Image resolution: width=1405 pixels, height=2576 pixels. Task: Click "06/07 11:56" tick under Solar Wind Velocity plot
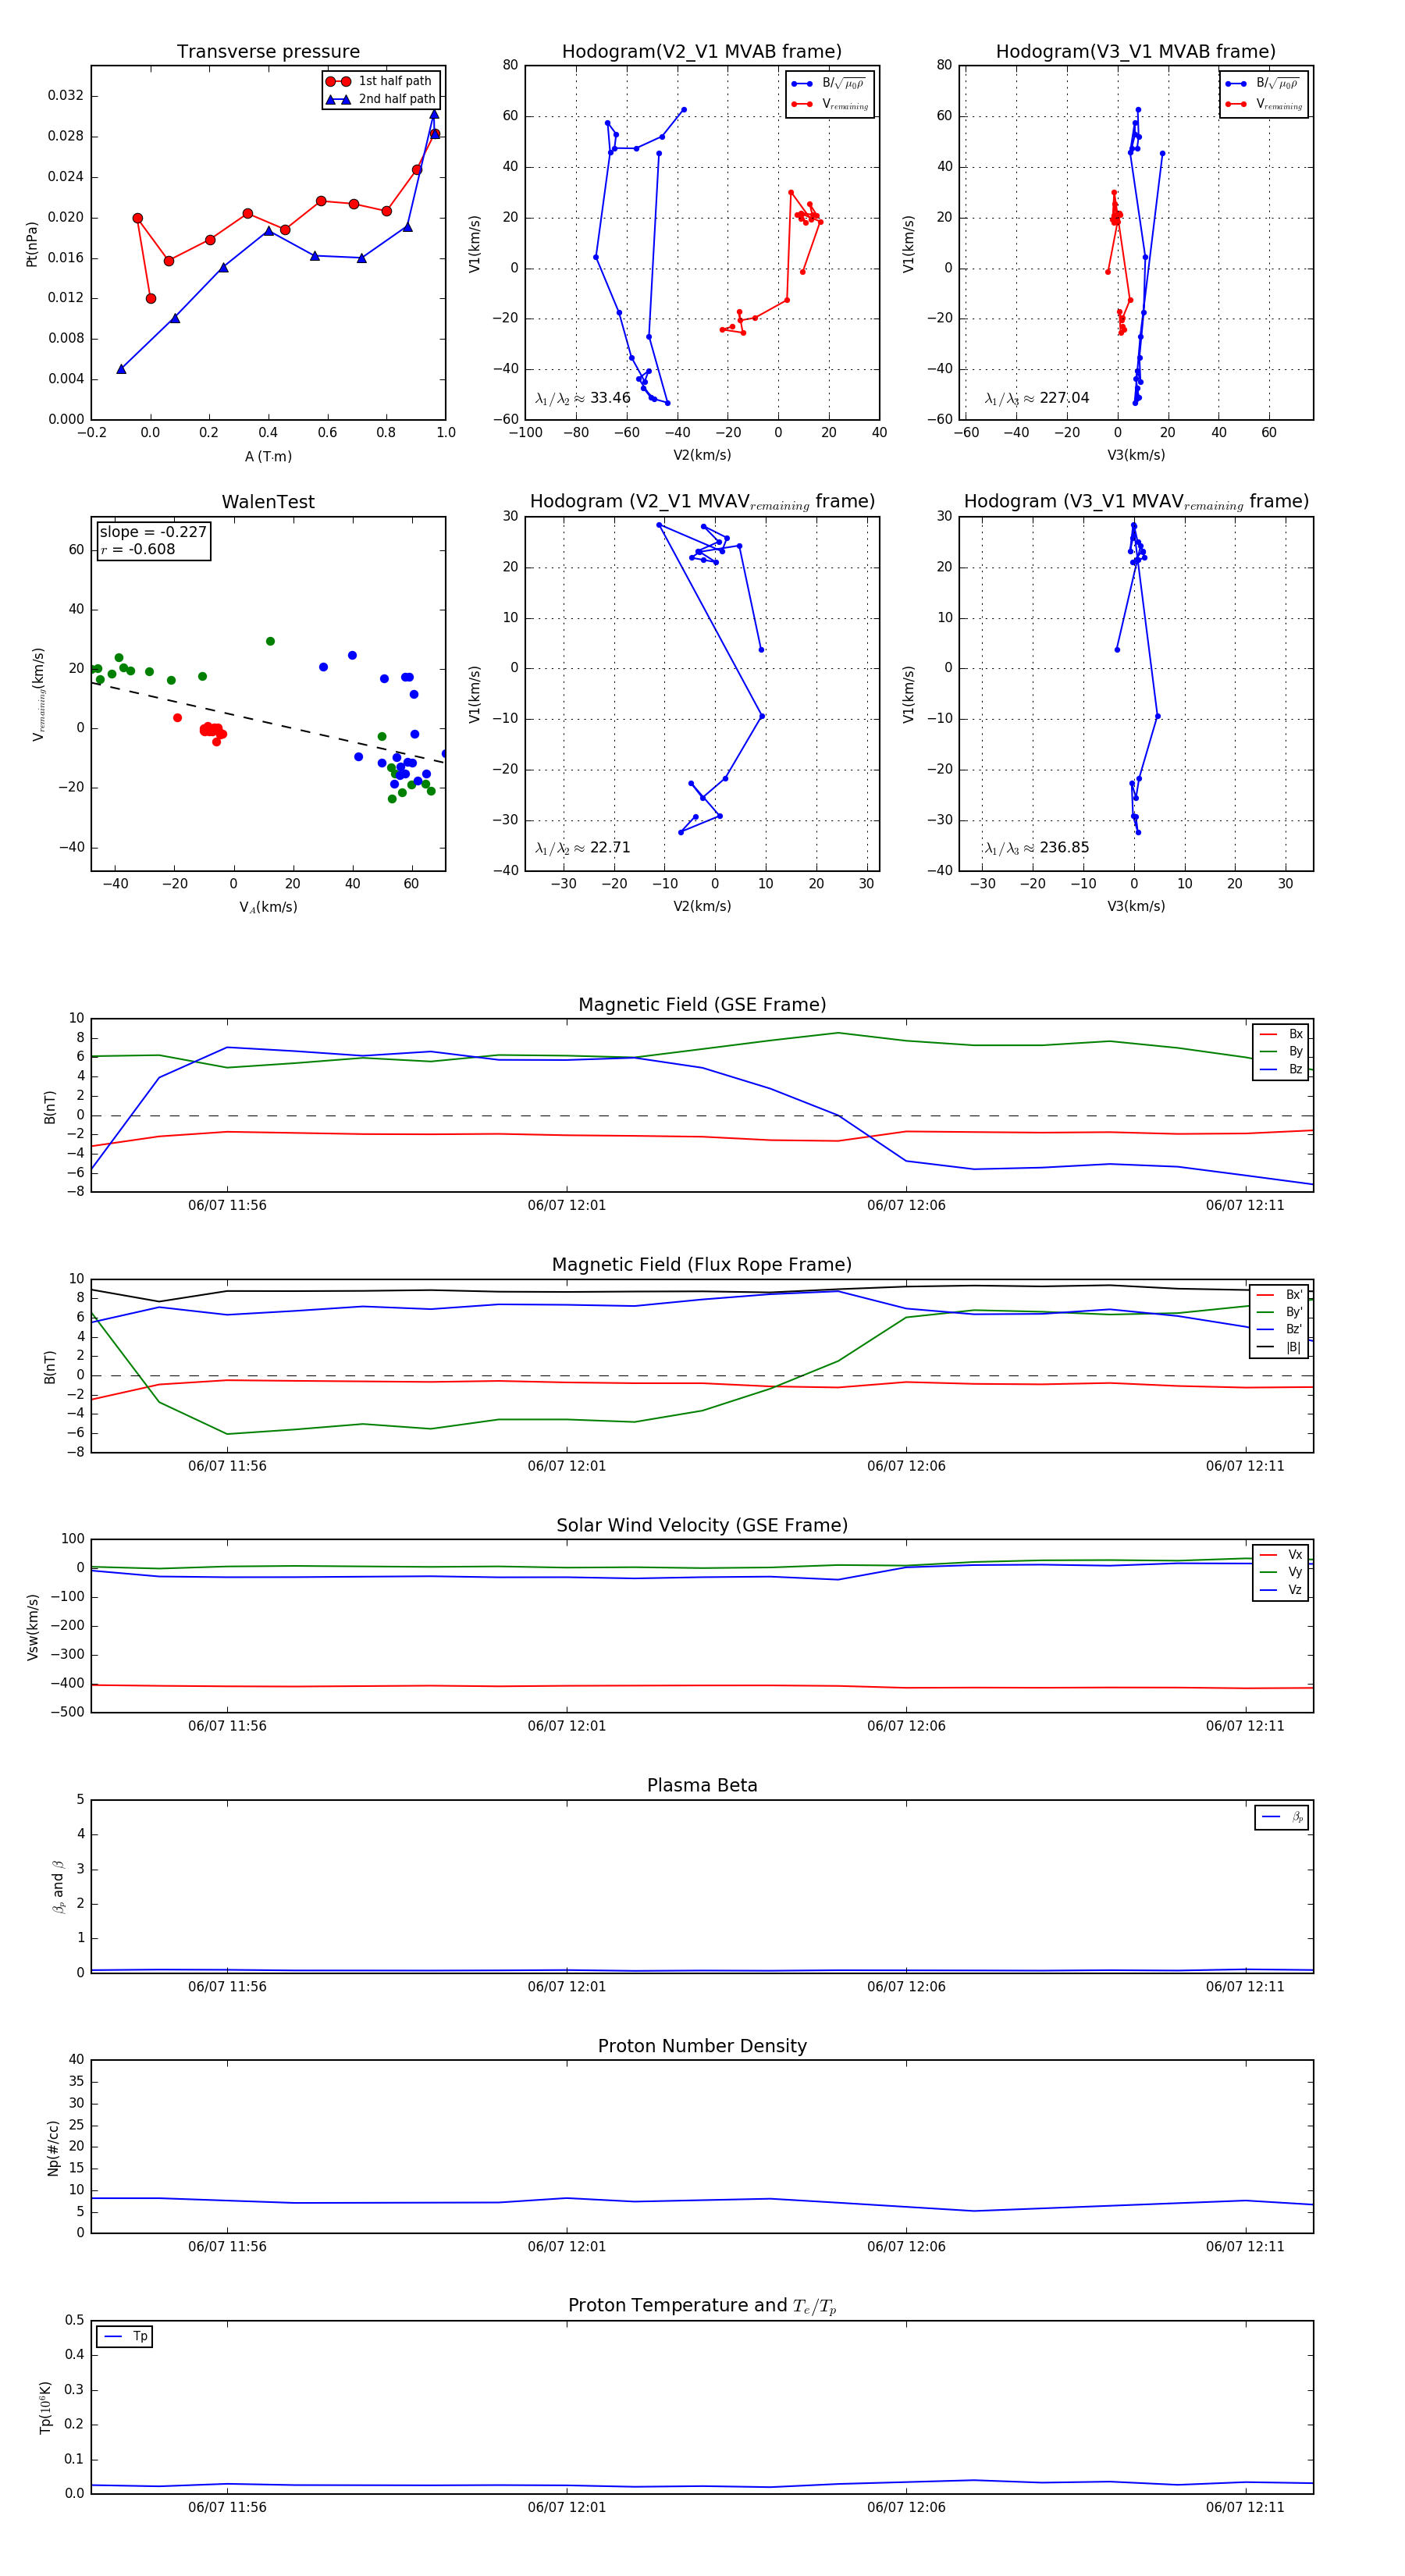point(227,1726)
